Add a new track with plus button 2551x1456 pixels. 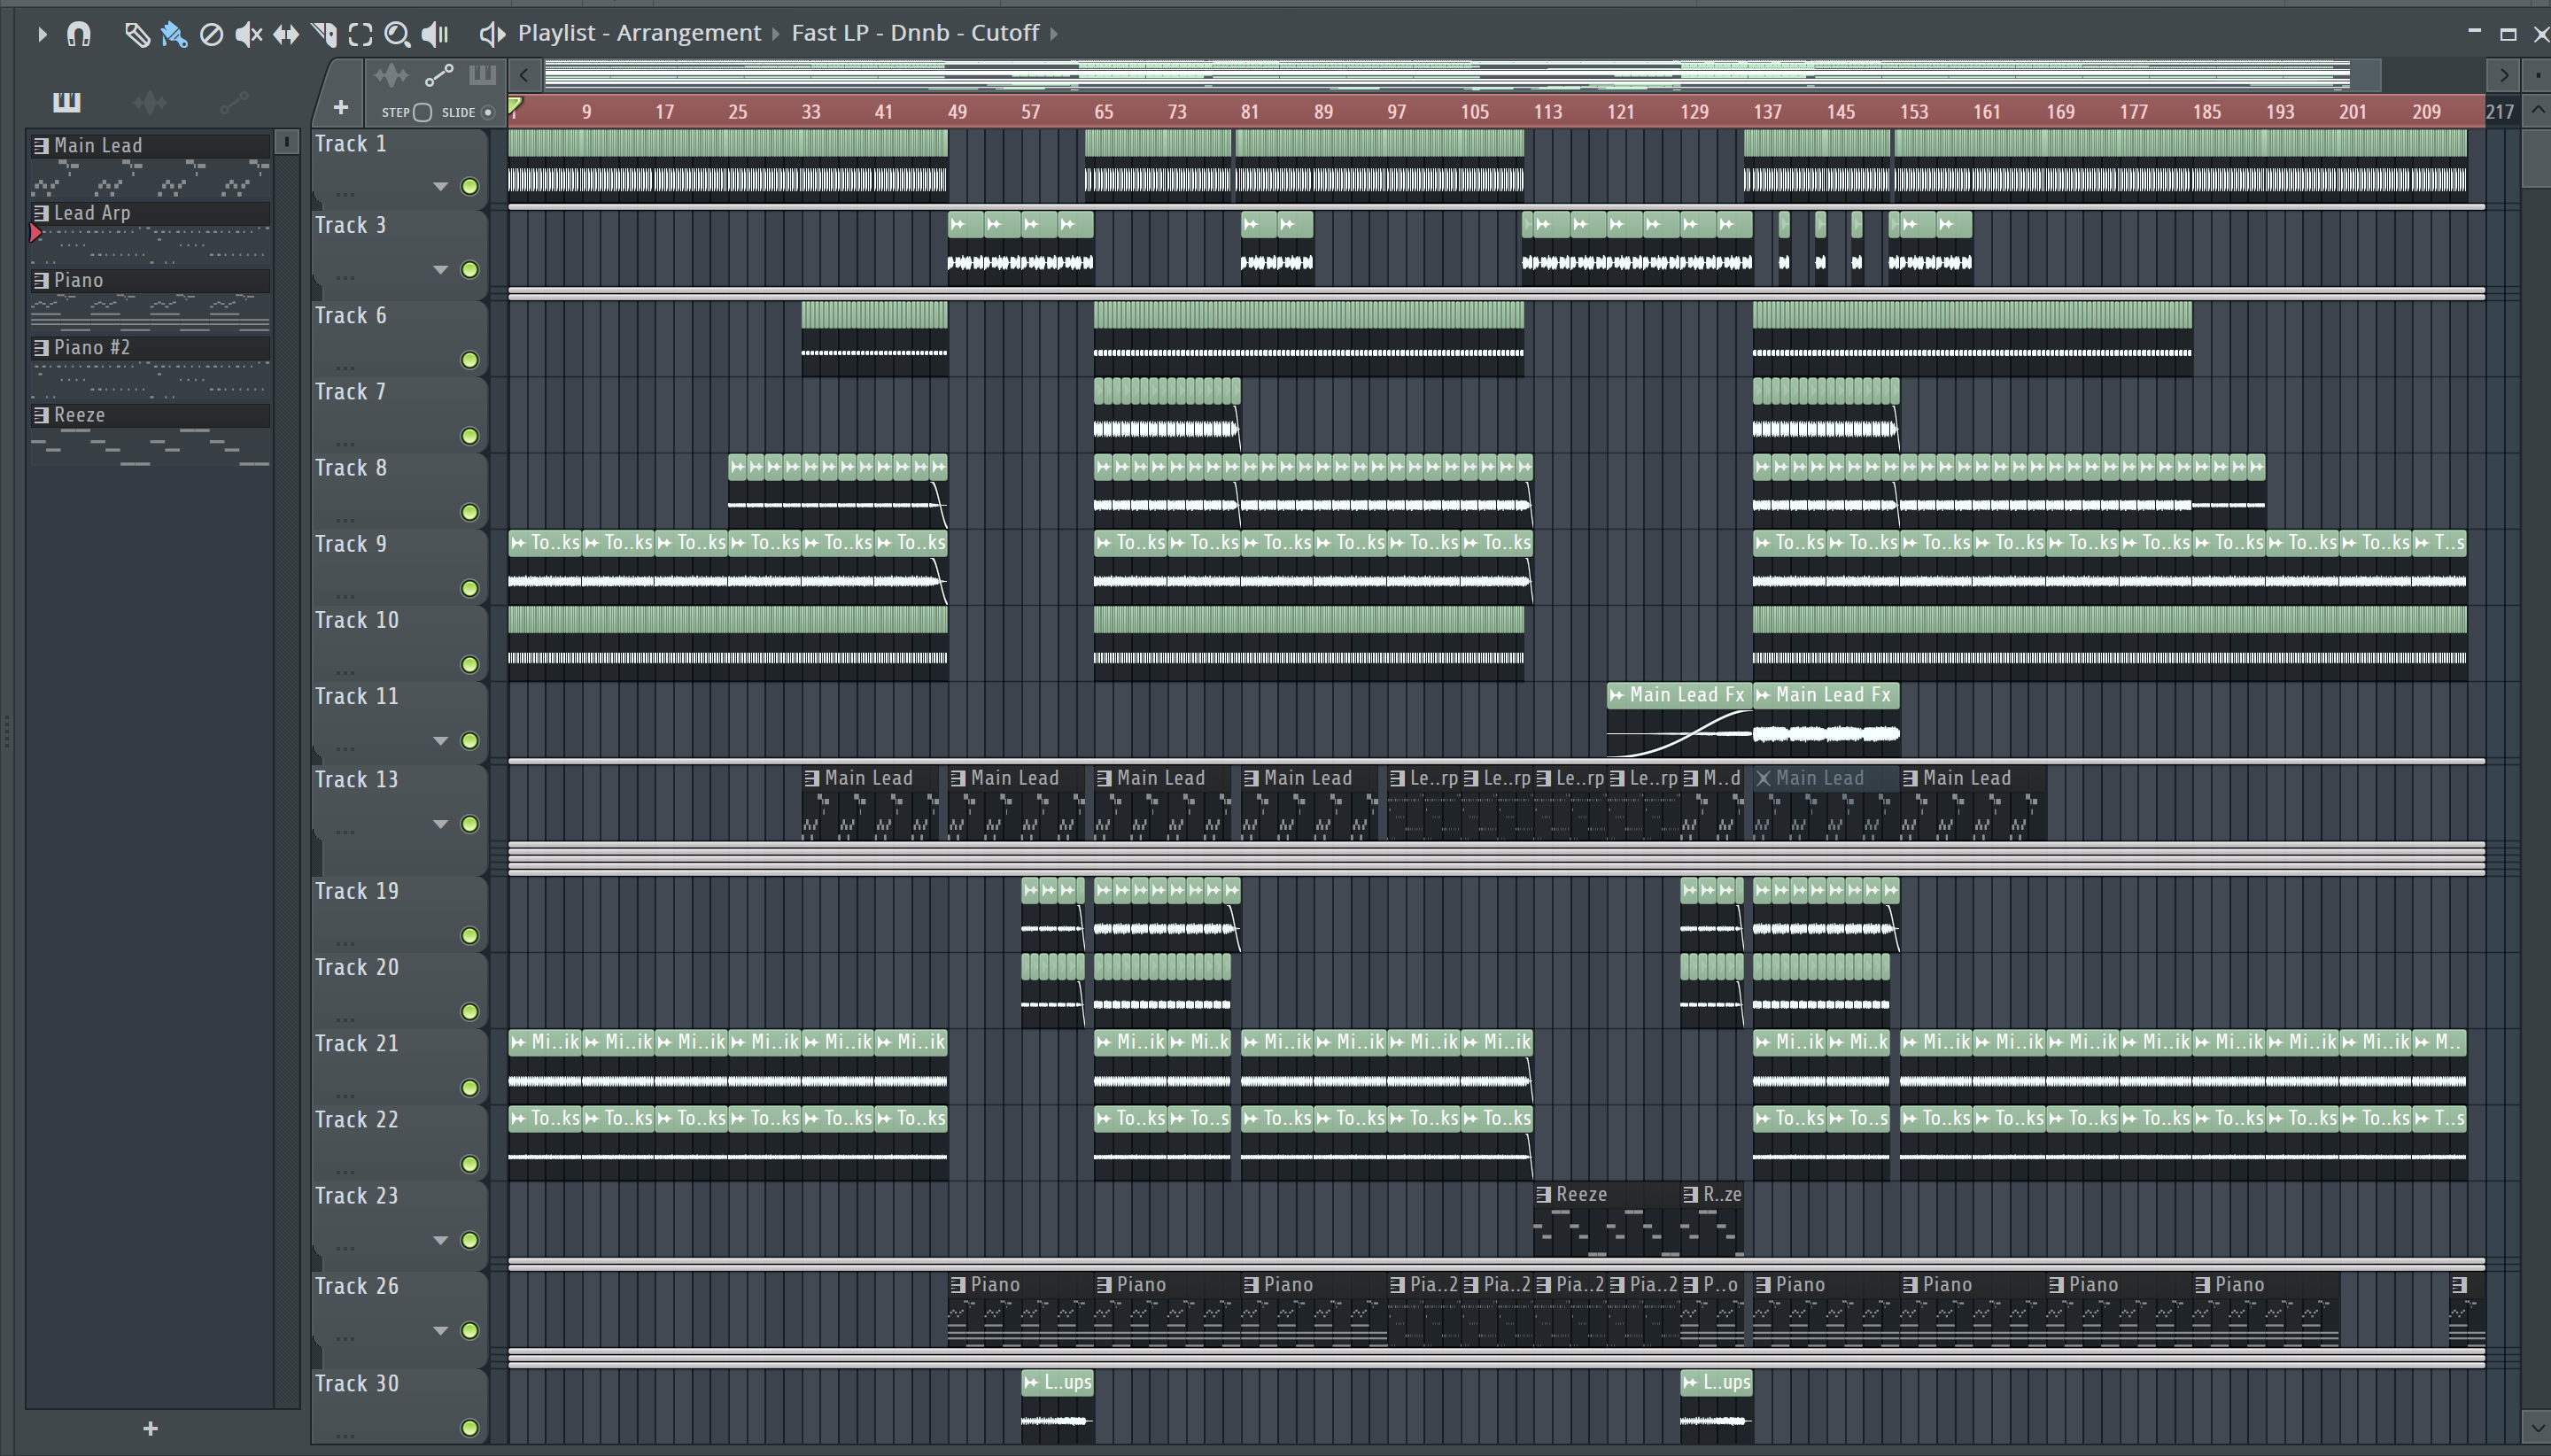[x=341, y=107]
